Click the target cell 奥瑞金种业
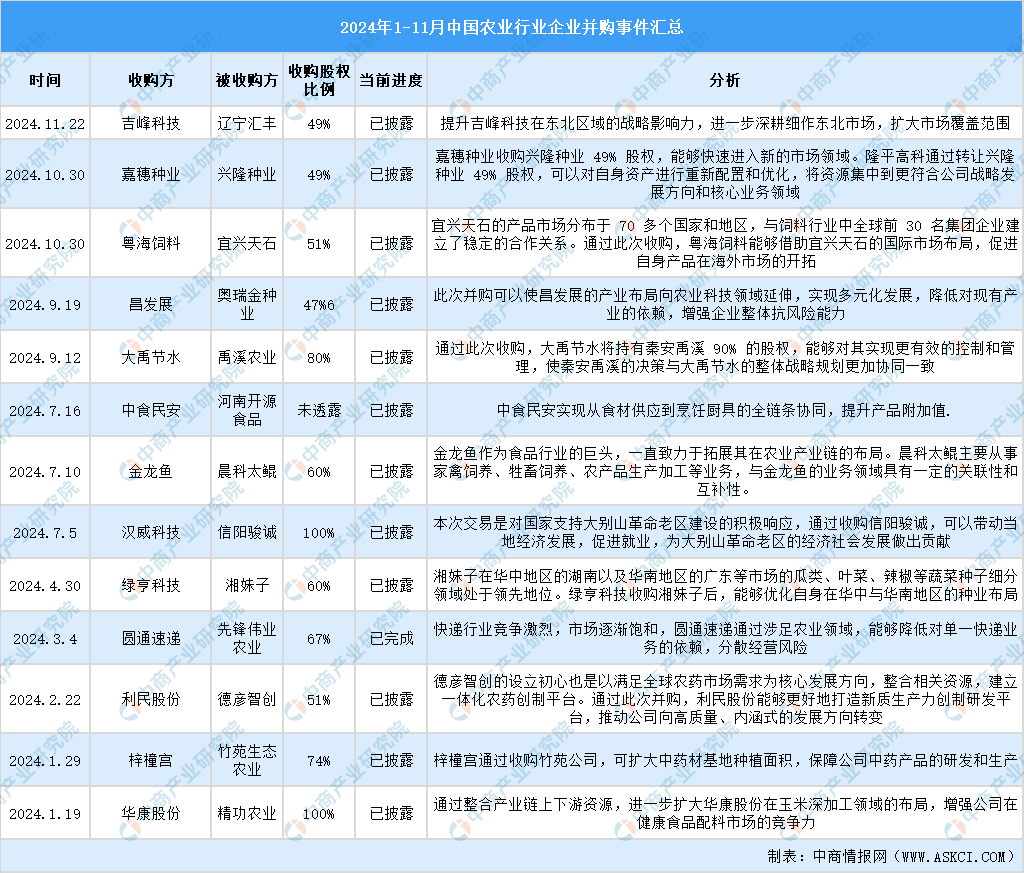Viewport: 1024px width, 873px height. tap(247, 304)
